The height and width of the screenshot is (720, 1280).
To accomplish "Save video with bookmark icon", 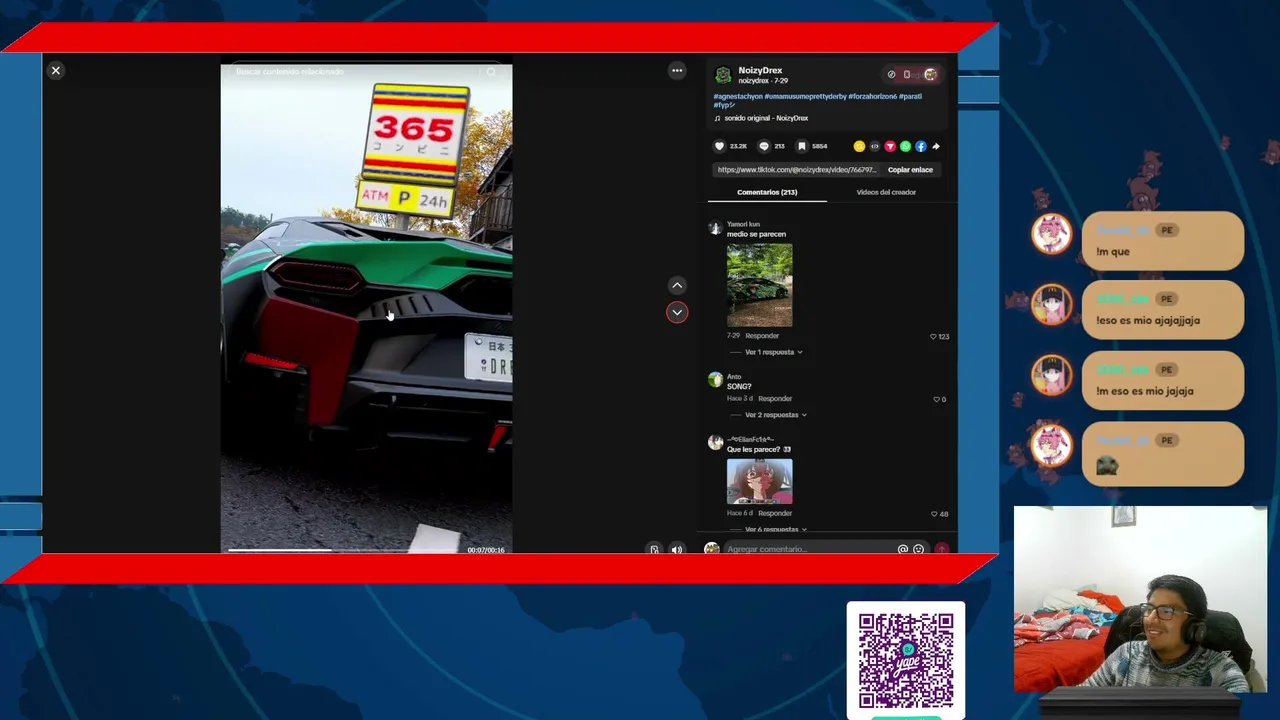I will tap(801, 146).
